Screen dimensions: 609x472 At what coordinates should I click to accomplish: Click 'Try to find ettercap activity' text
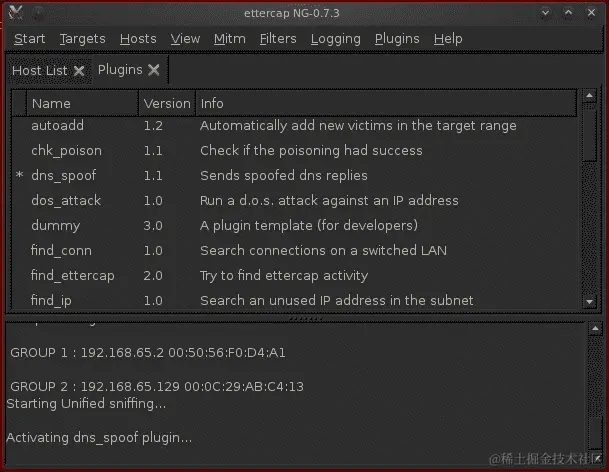[x=284, y=276]
